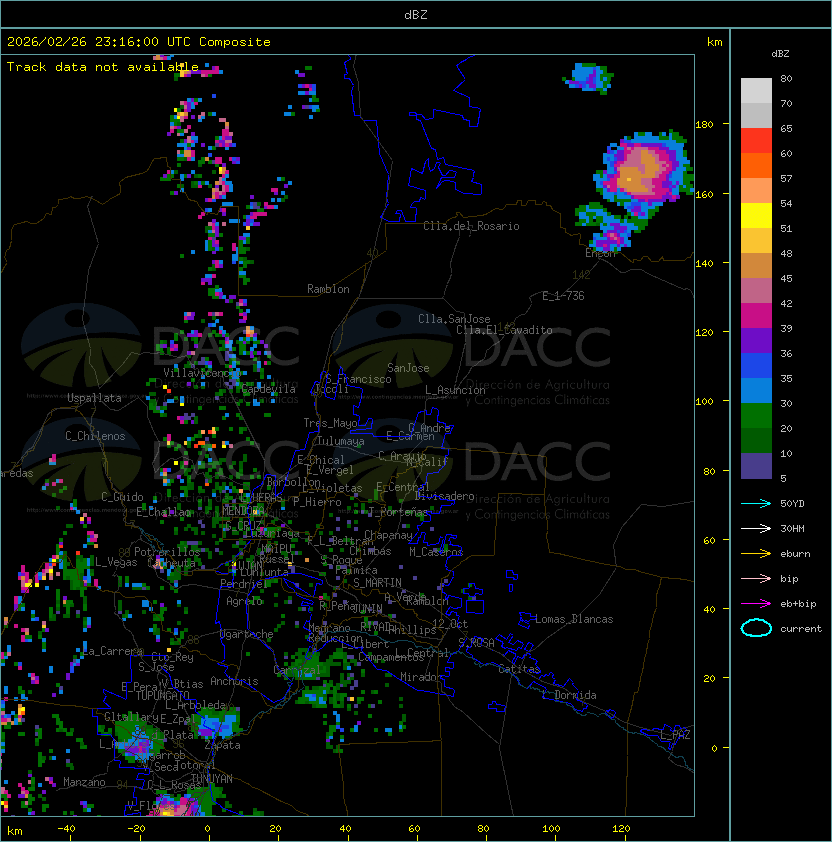Image resolution: width=832 pixels, height=842 pixels.
Task: Select the 'E_1-736' map label
Action: 563,296
